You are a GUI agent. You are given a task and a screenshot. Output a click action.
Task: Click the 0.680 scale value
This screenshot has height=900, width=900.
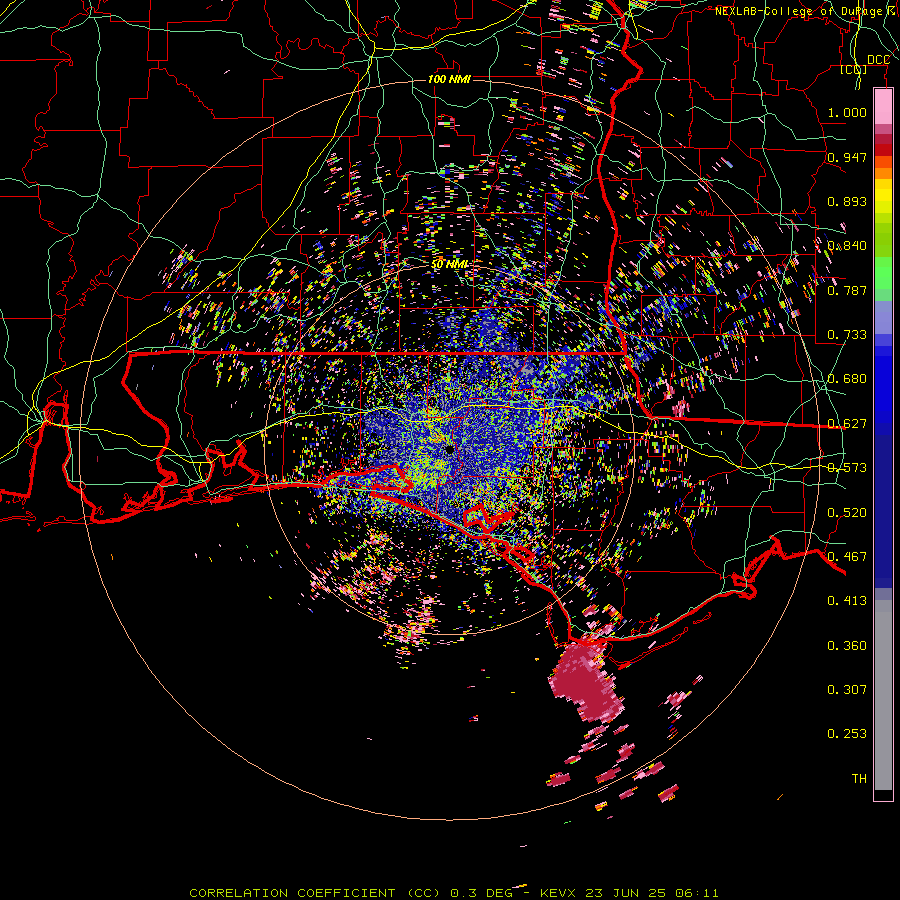pyautogui.click(x=847, y=379)
